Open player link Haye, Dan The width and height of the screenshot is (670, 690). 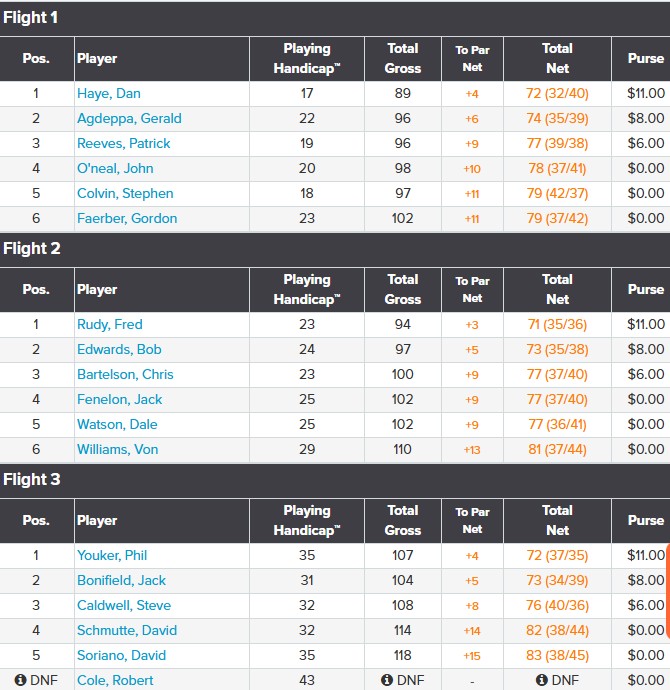click(108, 93)
